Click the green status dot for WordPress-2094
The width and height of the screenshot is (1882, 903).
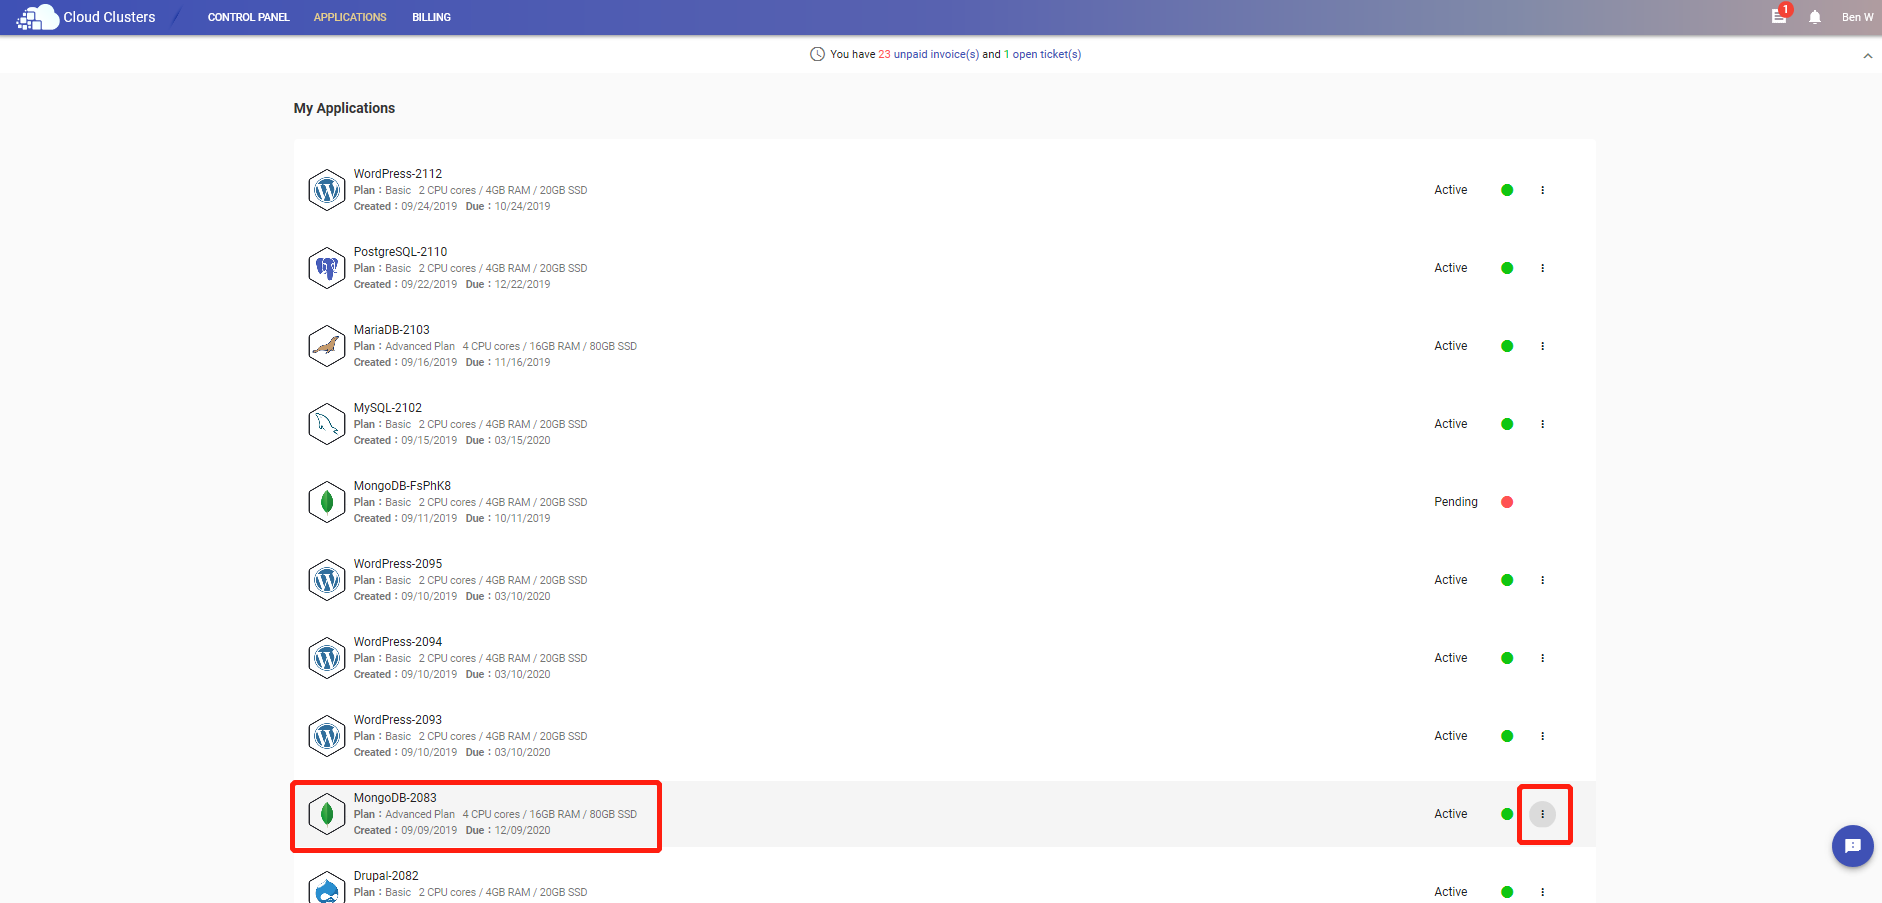(1507, 658)
